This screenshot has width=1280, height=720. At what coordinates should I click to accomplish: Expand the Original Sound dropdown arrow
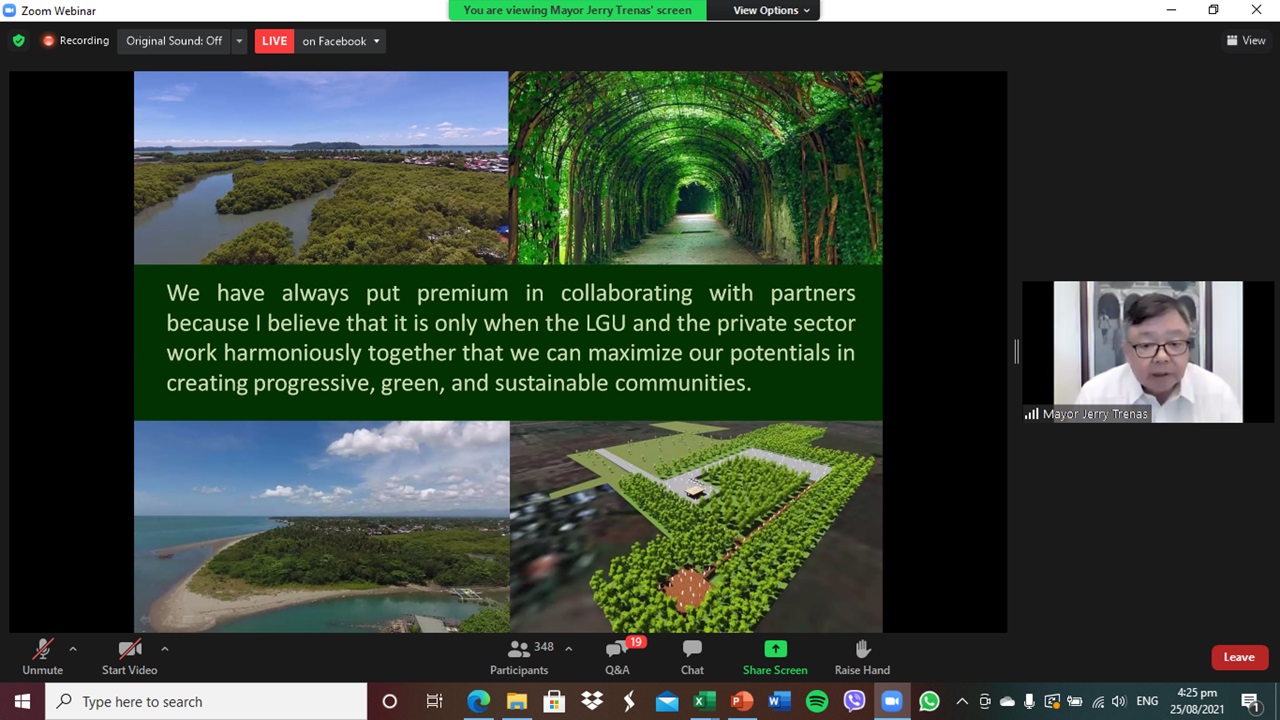tap(239, 41)
